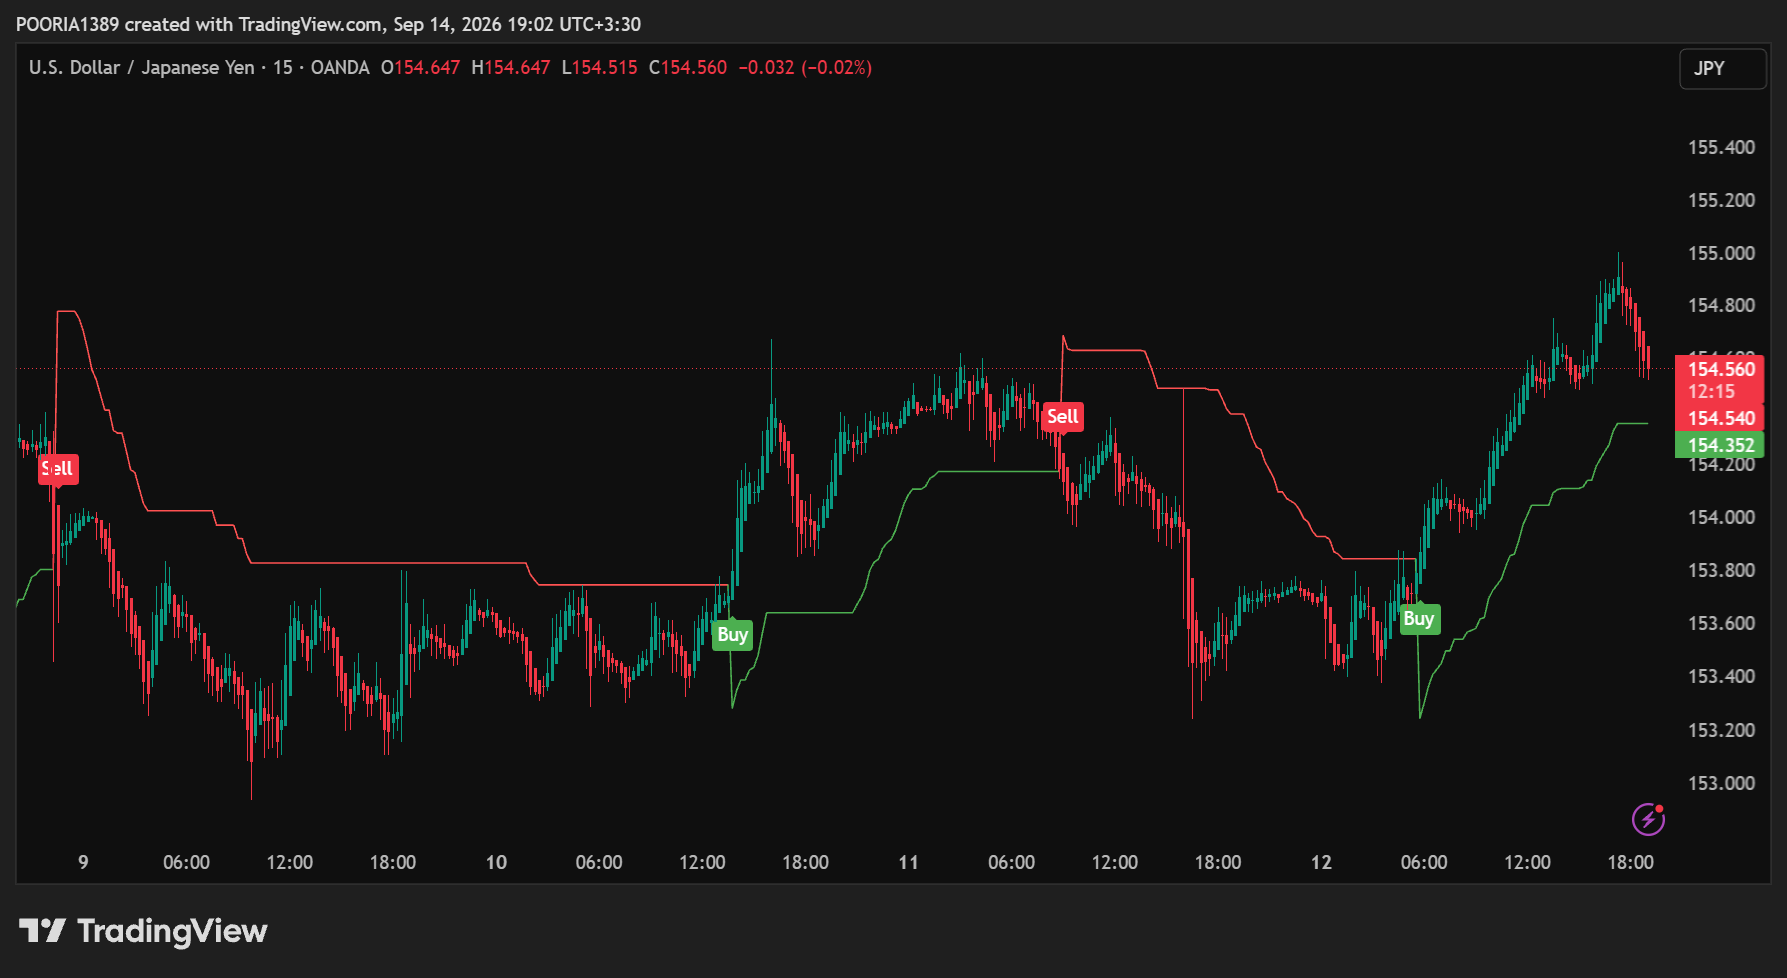Click the "155.200" price axis label
Image resolution: width=1787 pixels, height=978 pixels.
tap(1721, 200)
